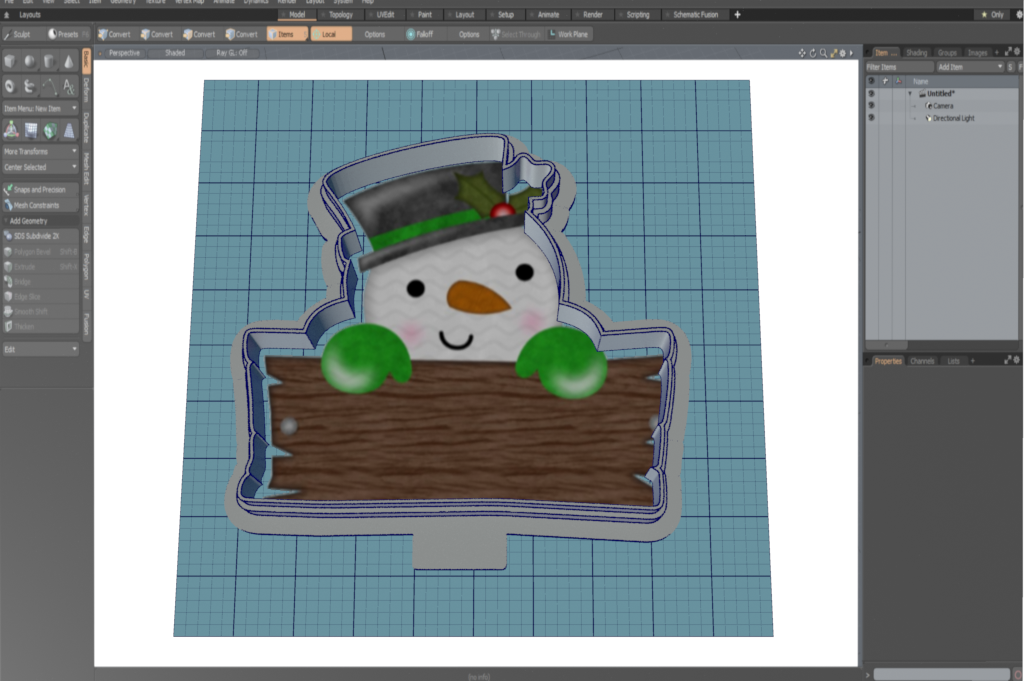Click the viewport zoom magnifier icon

(x=822, y=52)
